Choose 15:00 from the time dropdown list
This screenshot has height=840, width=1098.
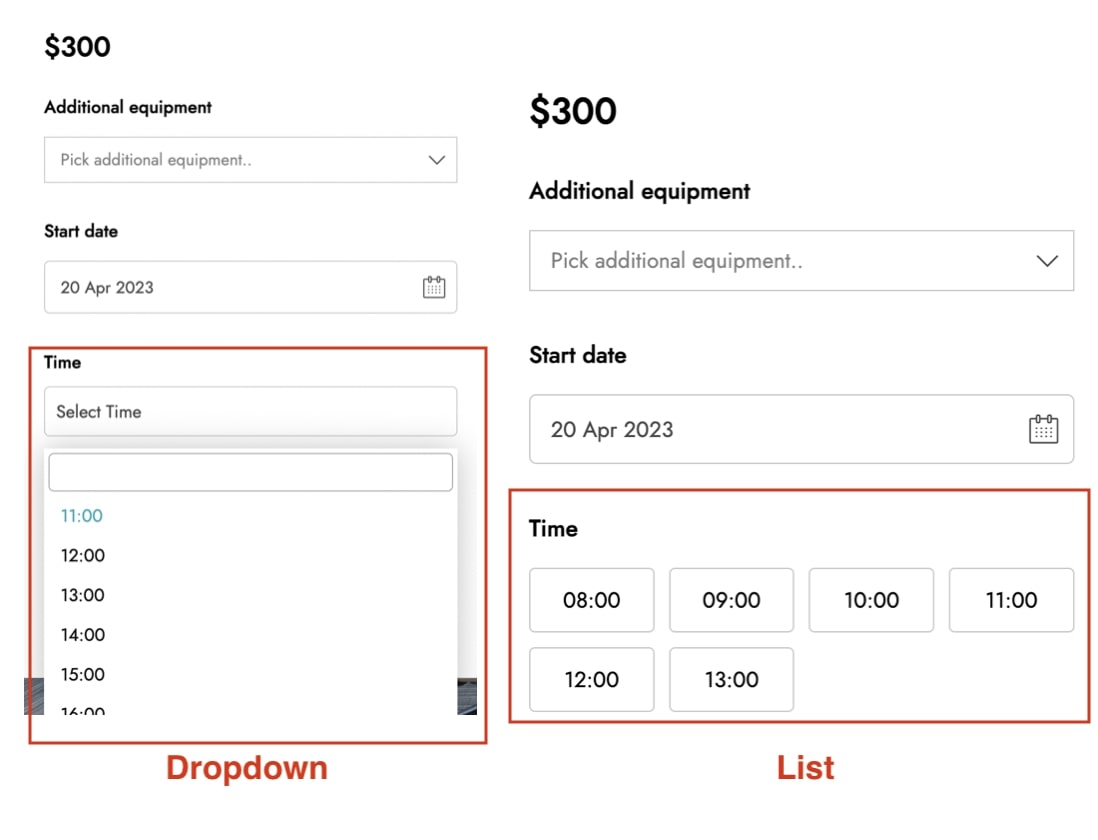(x=251, y=675)
